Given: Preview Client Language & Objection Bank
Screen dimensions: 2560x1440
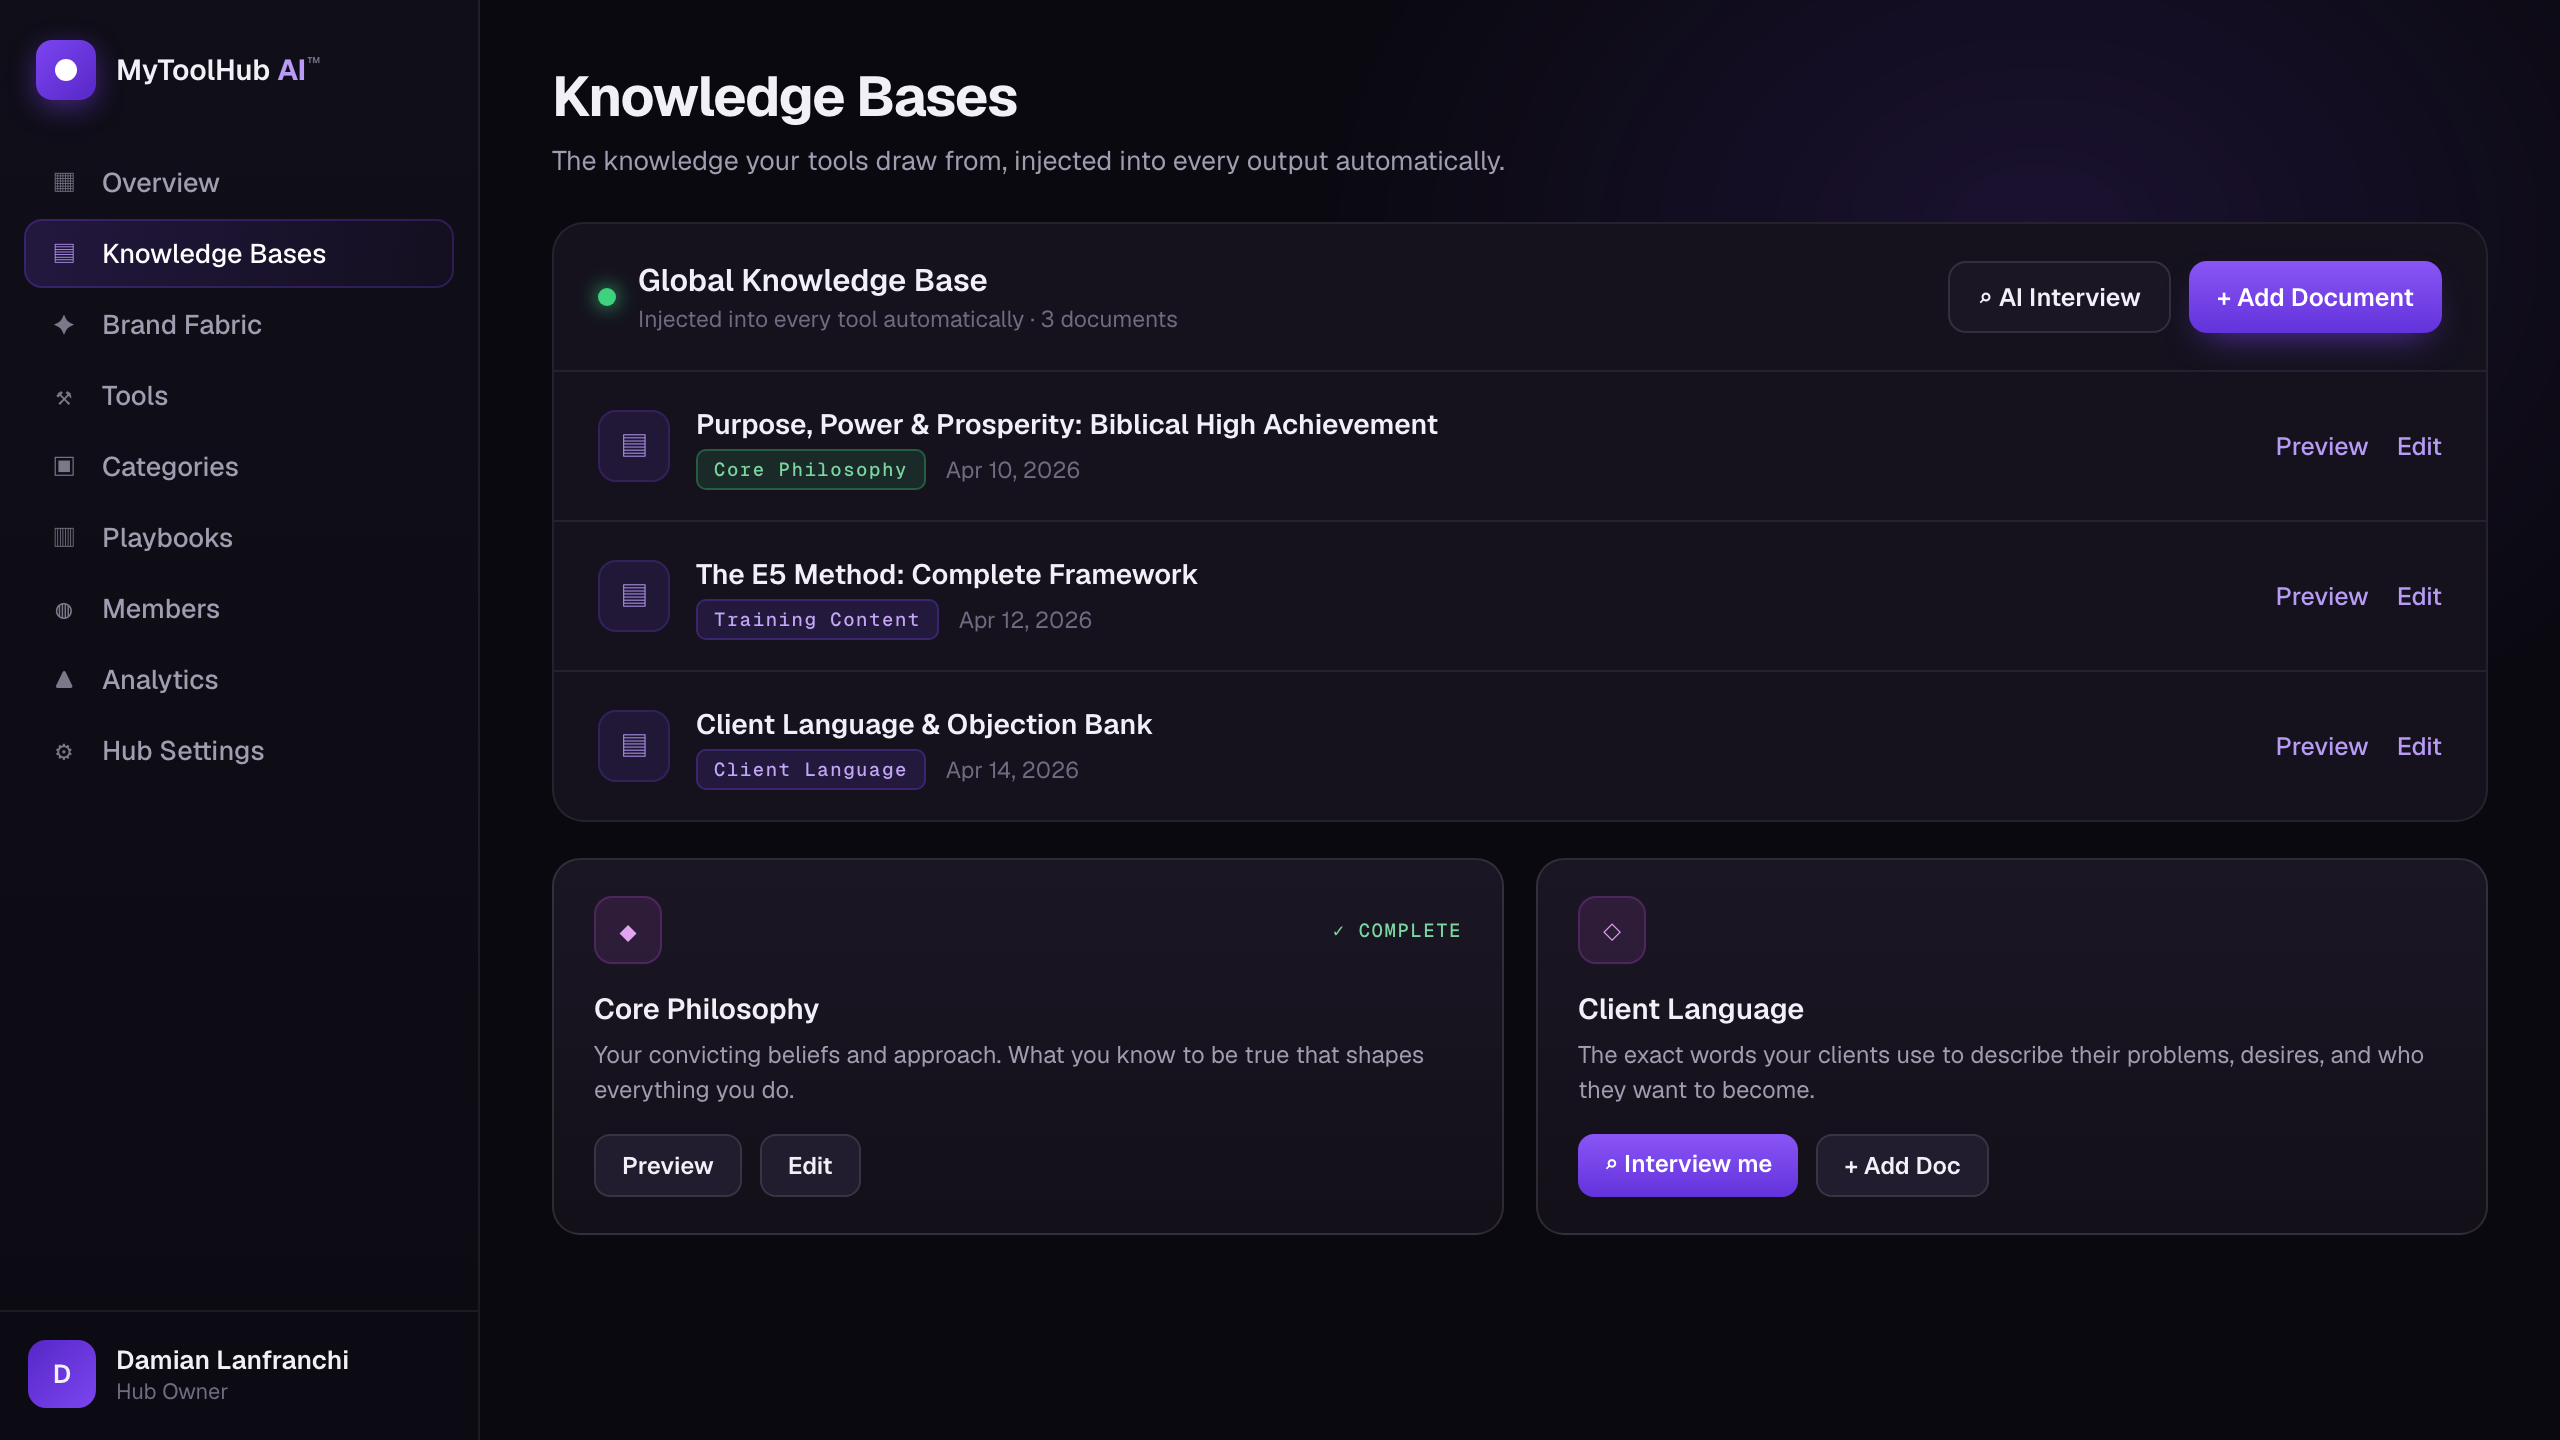Looking at the screenshot, I should coord(2321,746).
